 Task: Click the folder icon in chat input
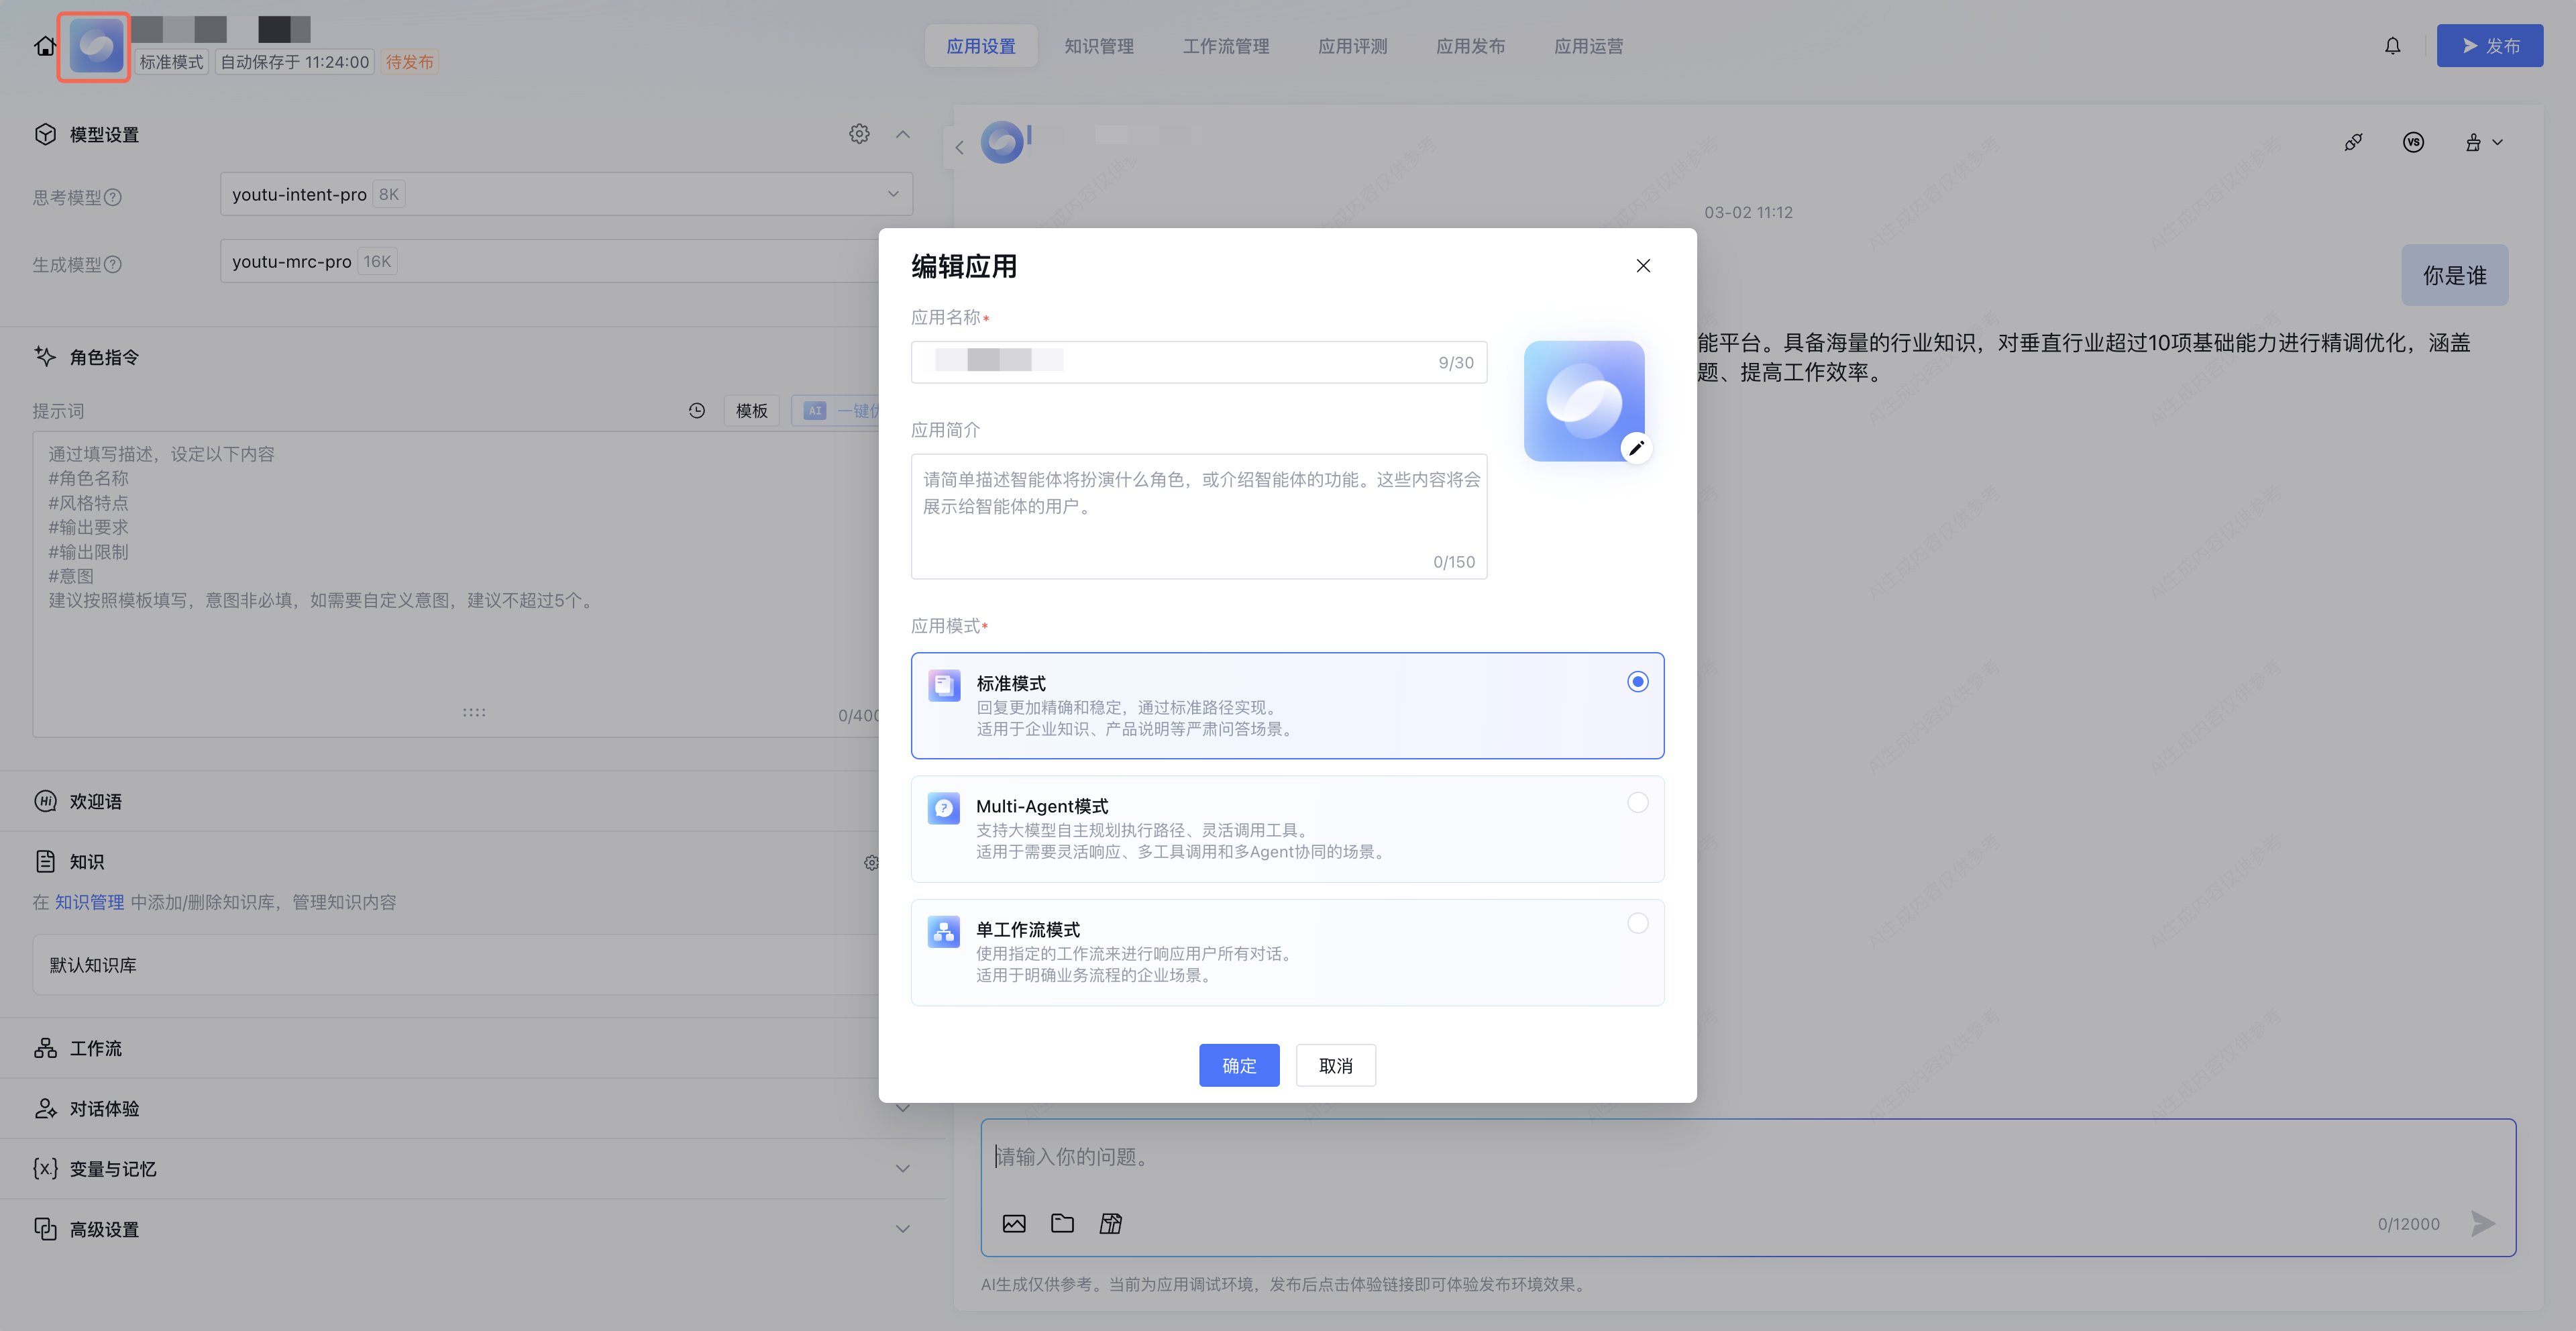(1062, 1223)
